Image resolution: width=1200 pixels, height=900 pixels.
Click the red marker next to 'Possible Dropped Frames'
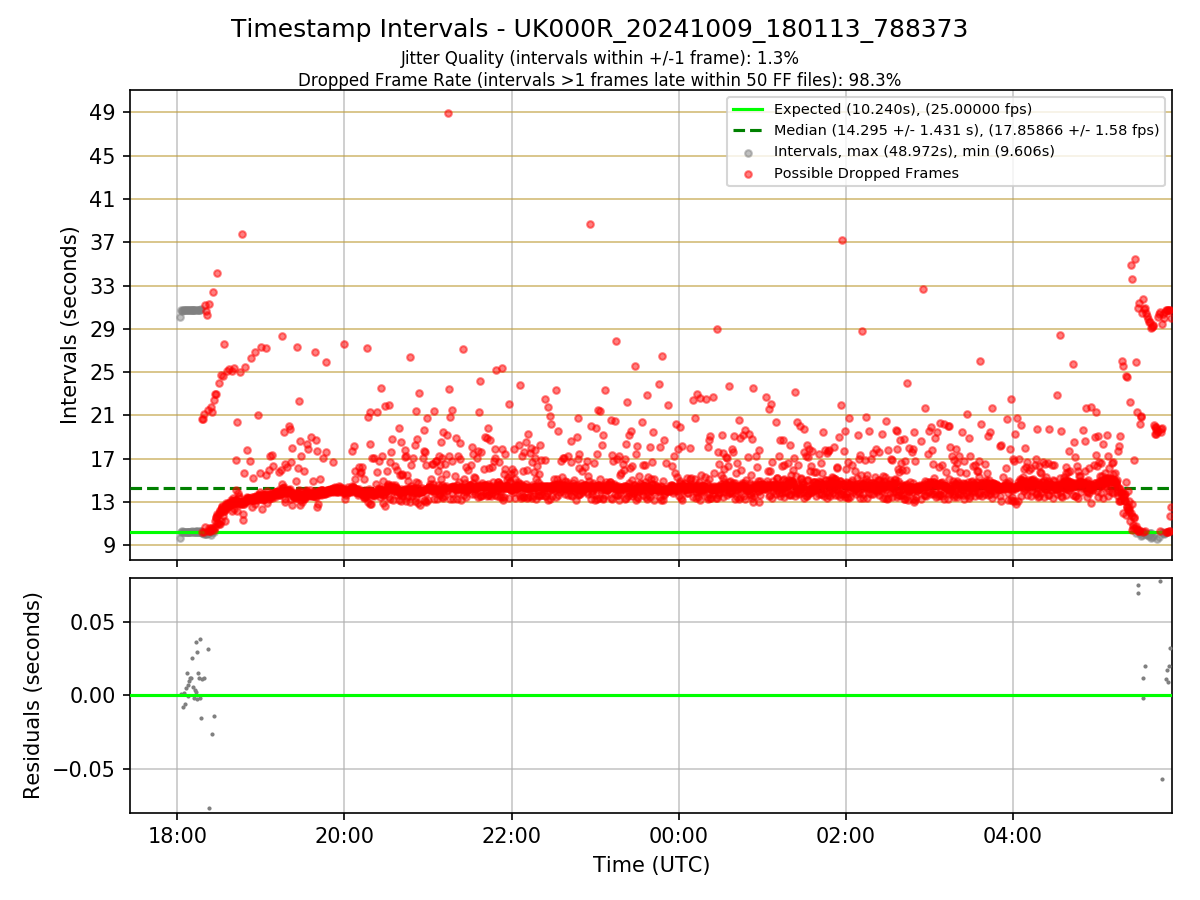point(749,173)
